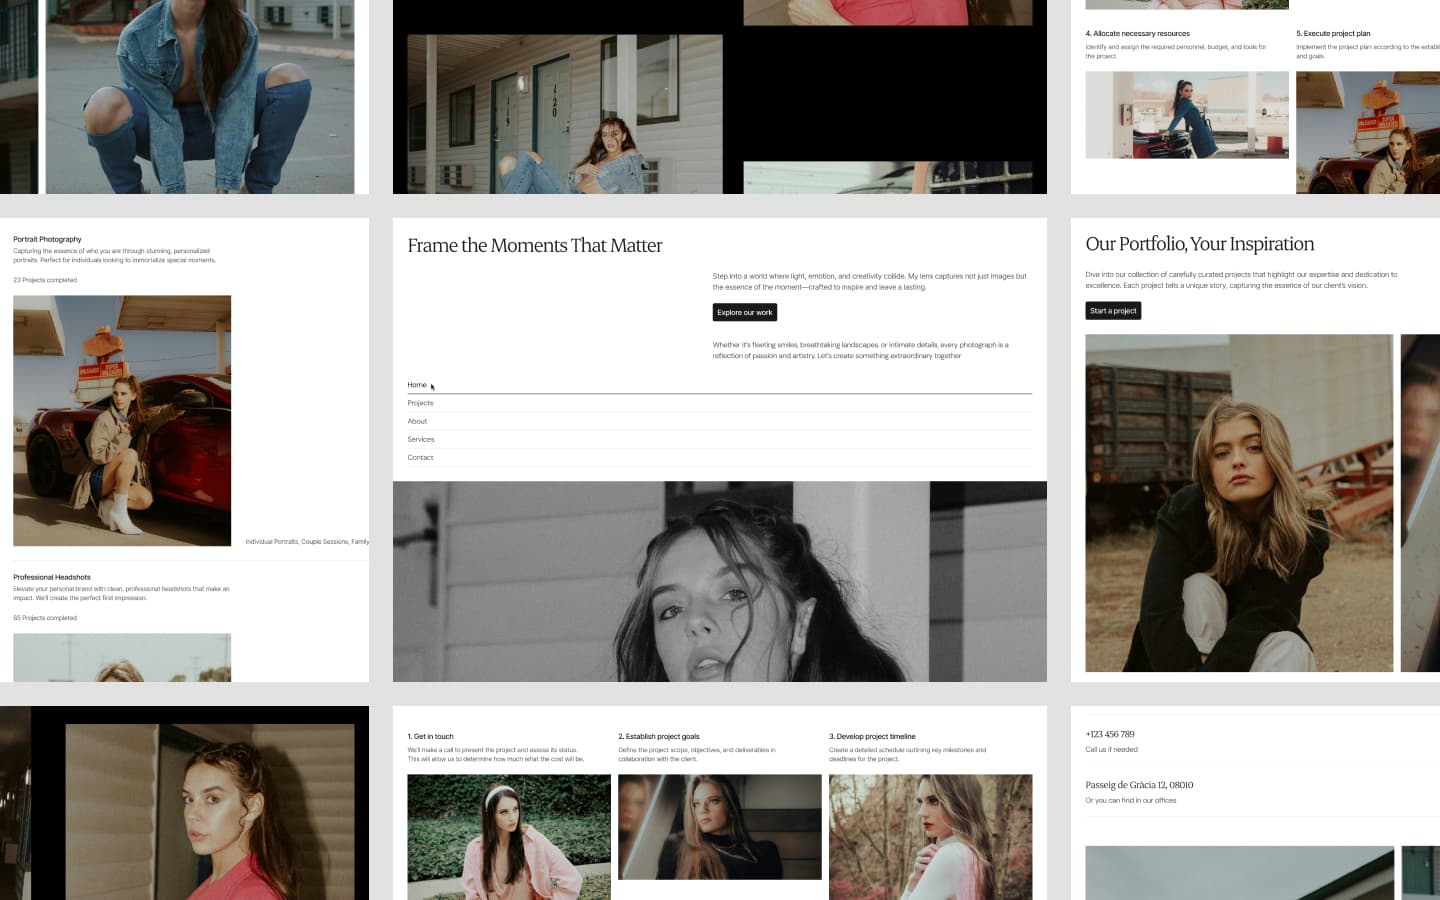
Task: Open the Projects navigation link
Action: tap(420, 403)
